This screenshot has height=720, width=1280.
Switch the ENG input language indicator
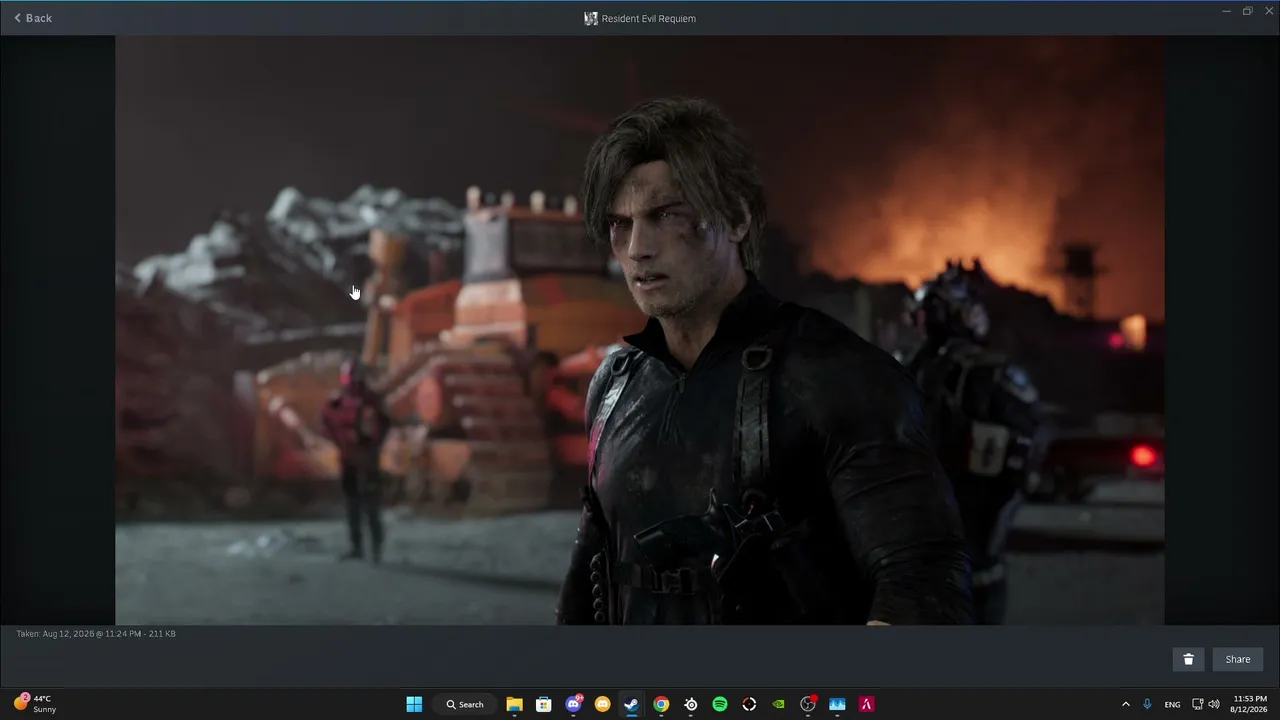tap(1173, 704)
